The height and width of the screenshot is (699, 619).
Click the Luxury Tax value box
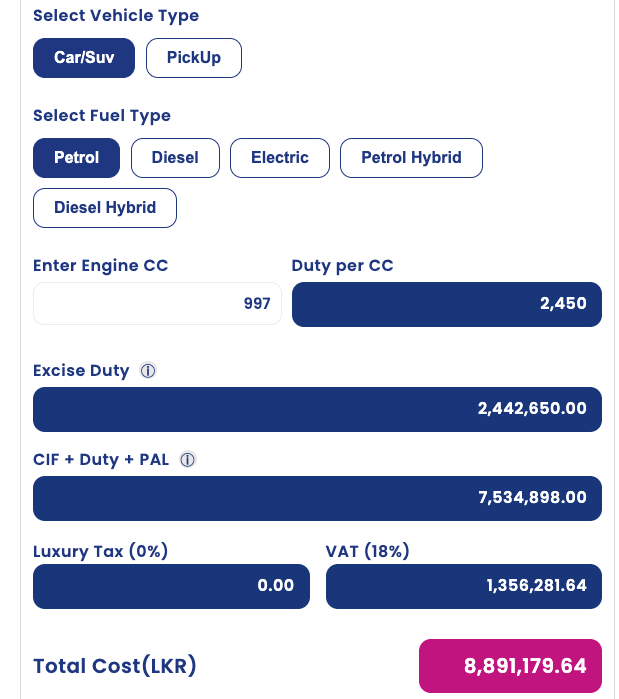pyautogui.click(x=171, y=586)
